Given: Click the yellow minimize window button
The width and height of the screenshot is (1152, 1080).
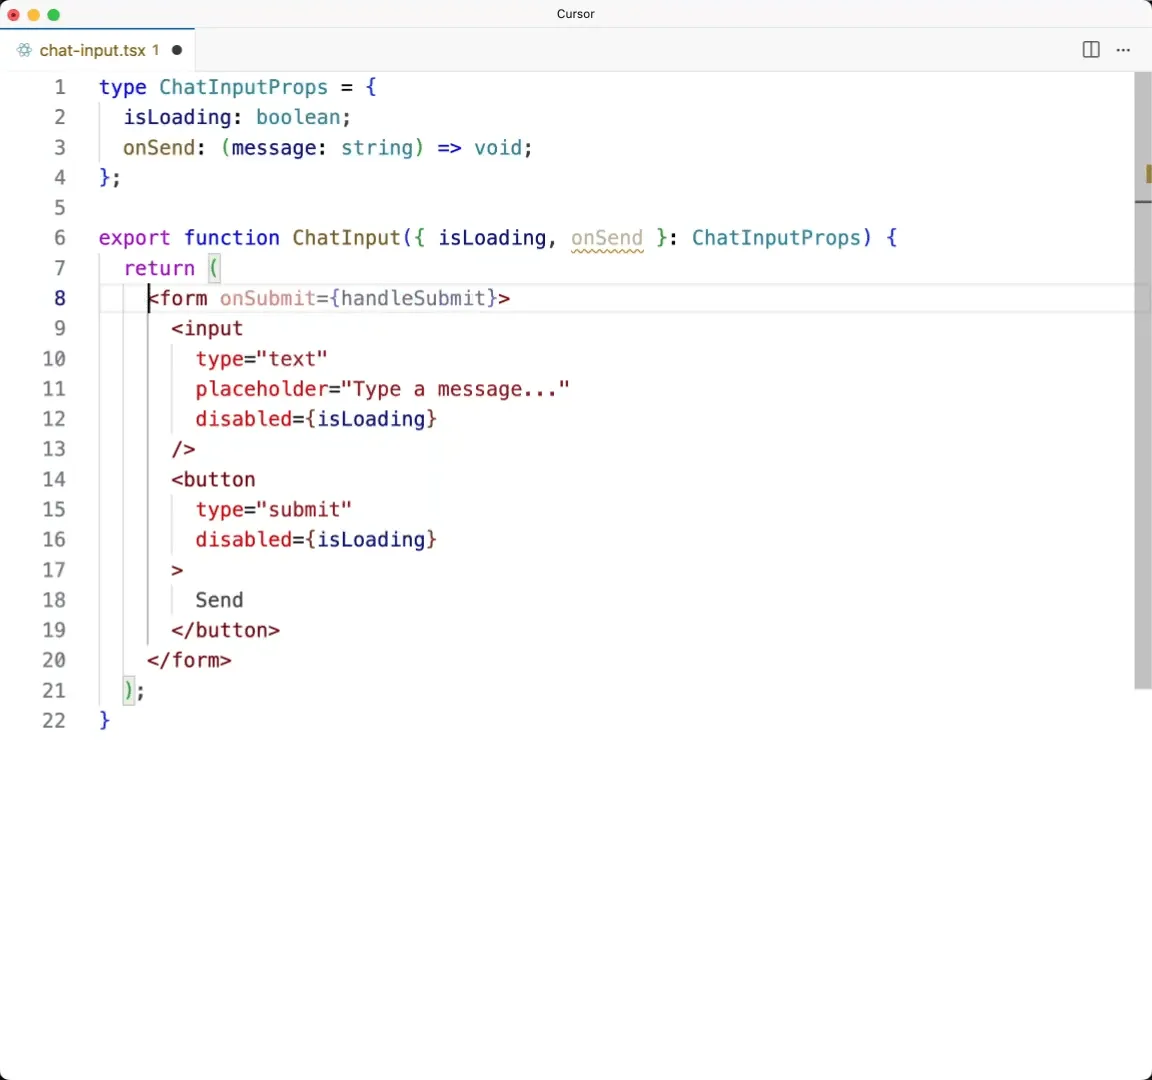Looking at the screenshot, I should point(34,15).
